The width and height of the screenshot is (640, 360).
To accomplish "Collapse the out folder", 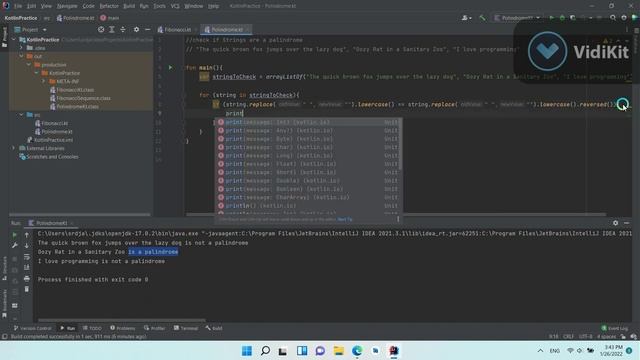I will [x=21, y=56].
